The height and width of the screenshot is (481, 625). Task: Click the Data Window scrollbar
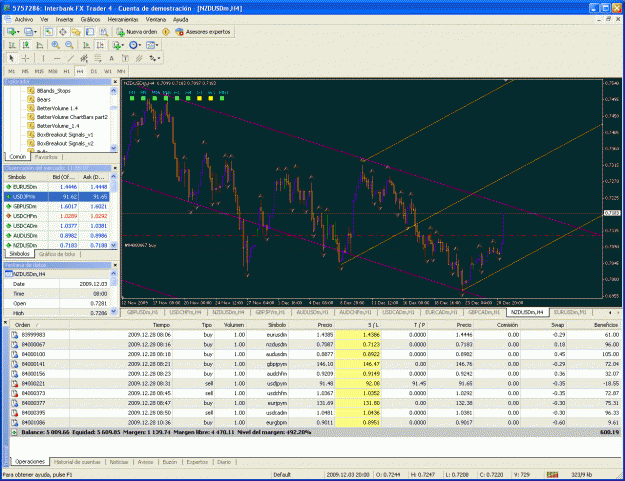[x=114, y=293]
